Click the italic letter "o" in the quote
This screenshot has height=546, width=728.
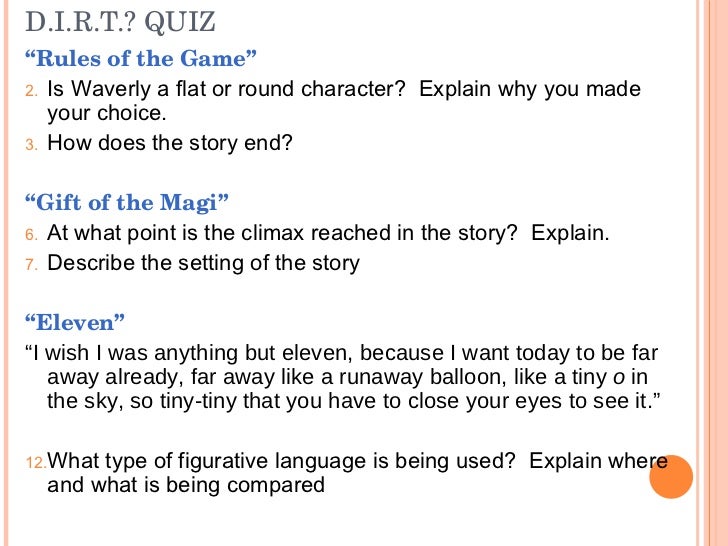[621, 378]
